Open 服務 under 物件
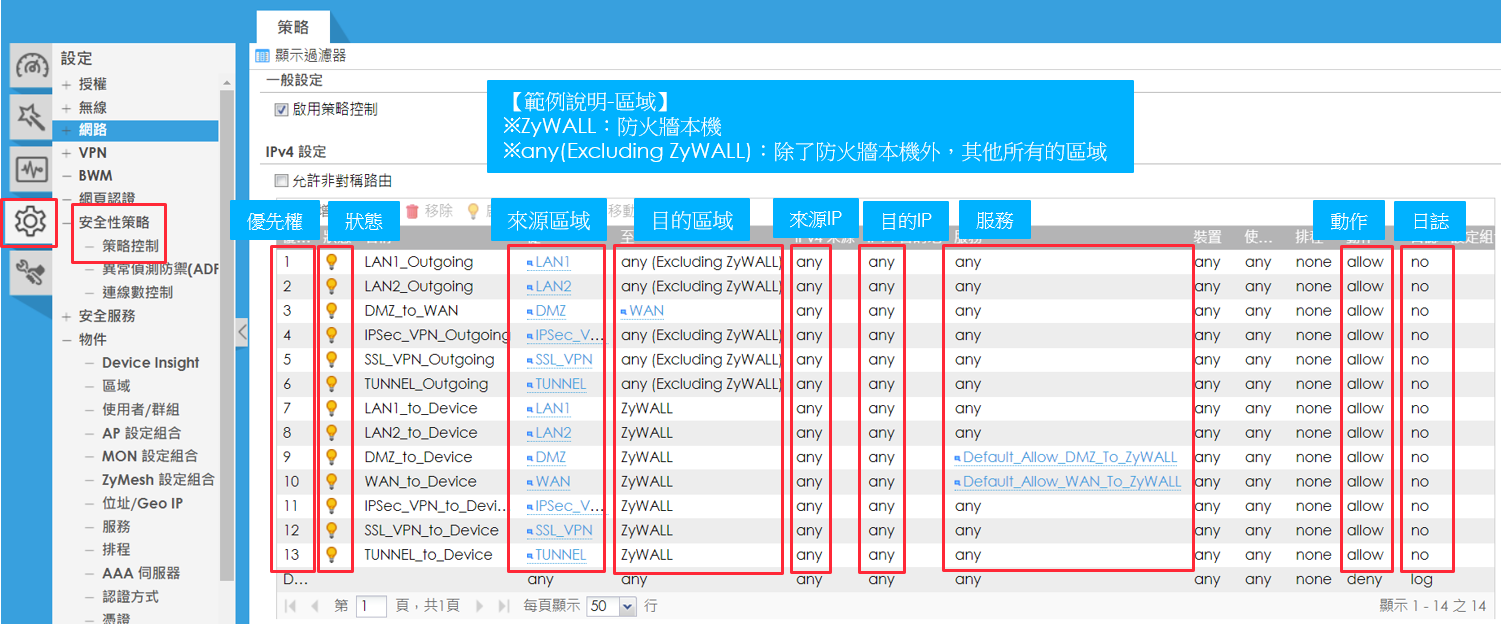The width and height of the screenshot is (1501, 624). pos(116,527)
